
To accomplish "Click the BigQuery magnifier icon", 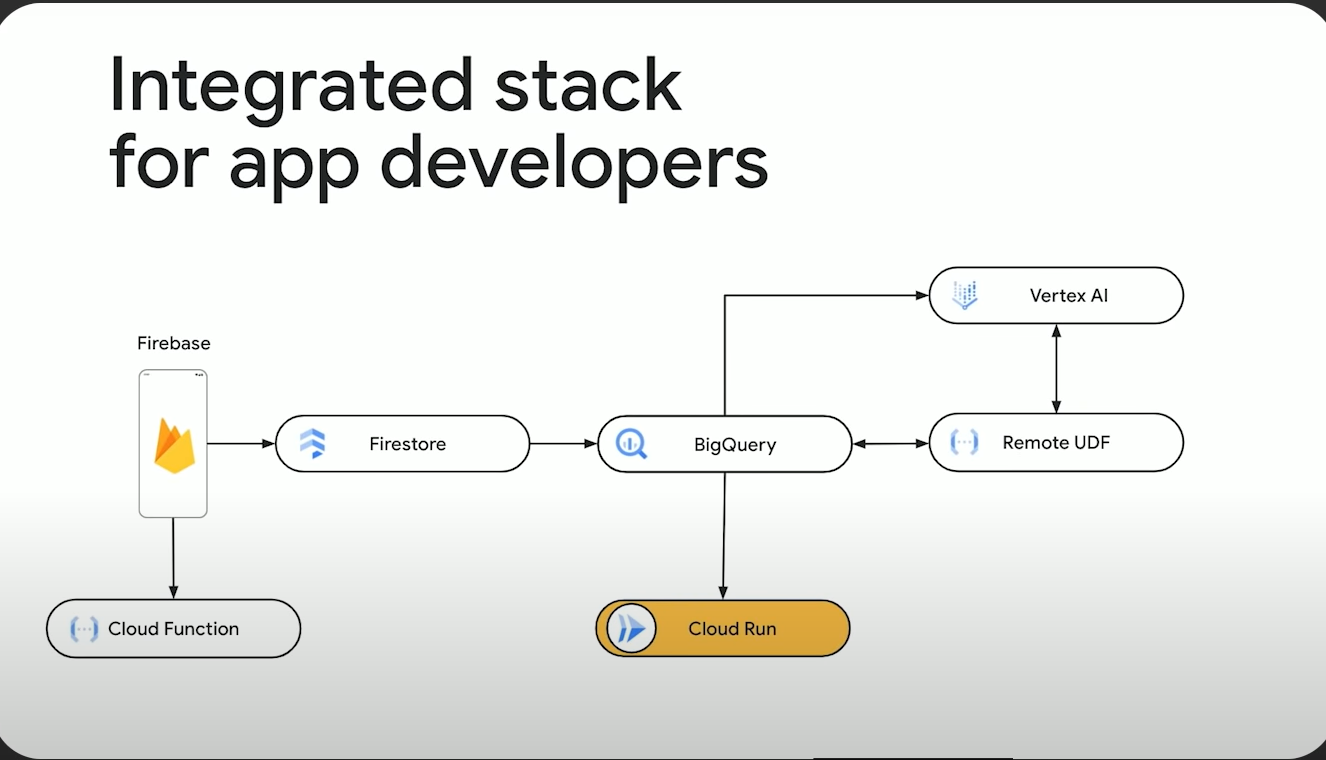I will (x=631, y=443).
